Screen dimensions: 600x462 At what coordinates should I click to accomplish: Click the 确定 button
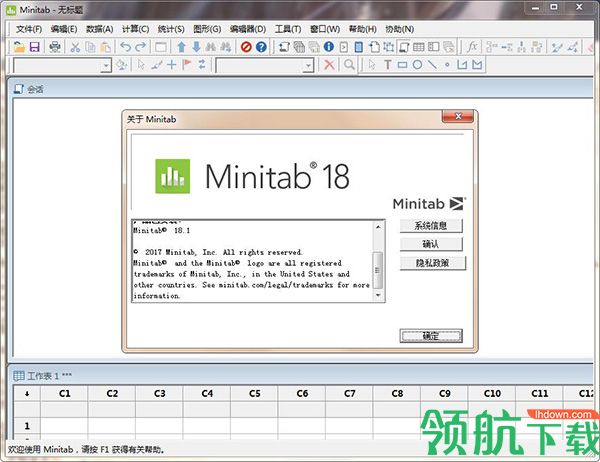point(431,336)
